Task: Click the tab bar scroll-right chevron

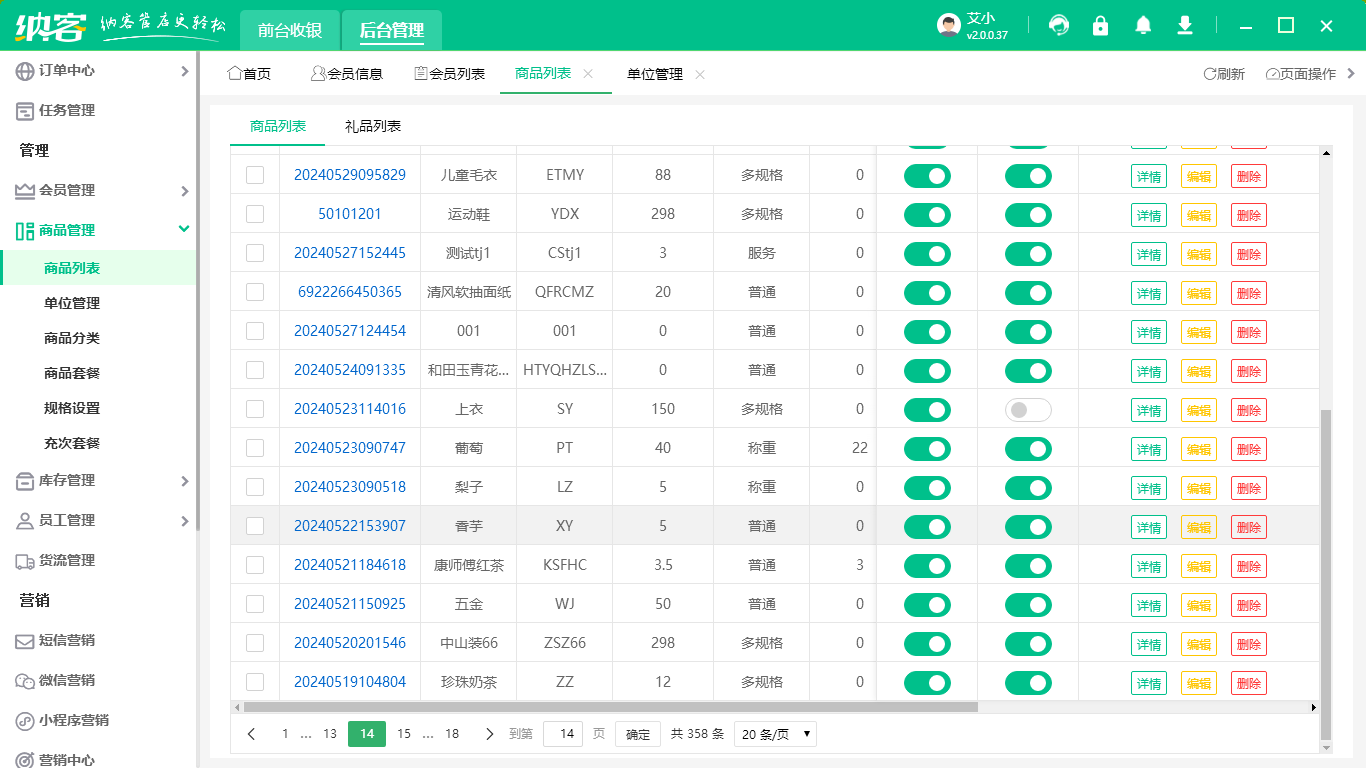Action: point(1352,74)
